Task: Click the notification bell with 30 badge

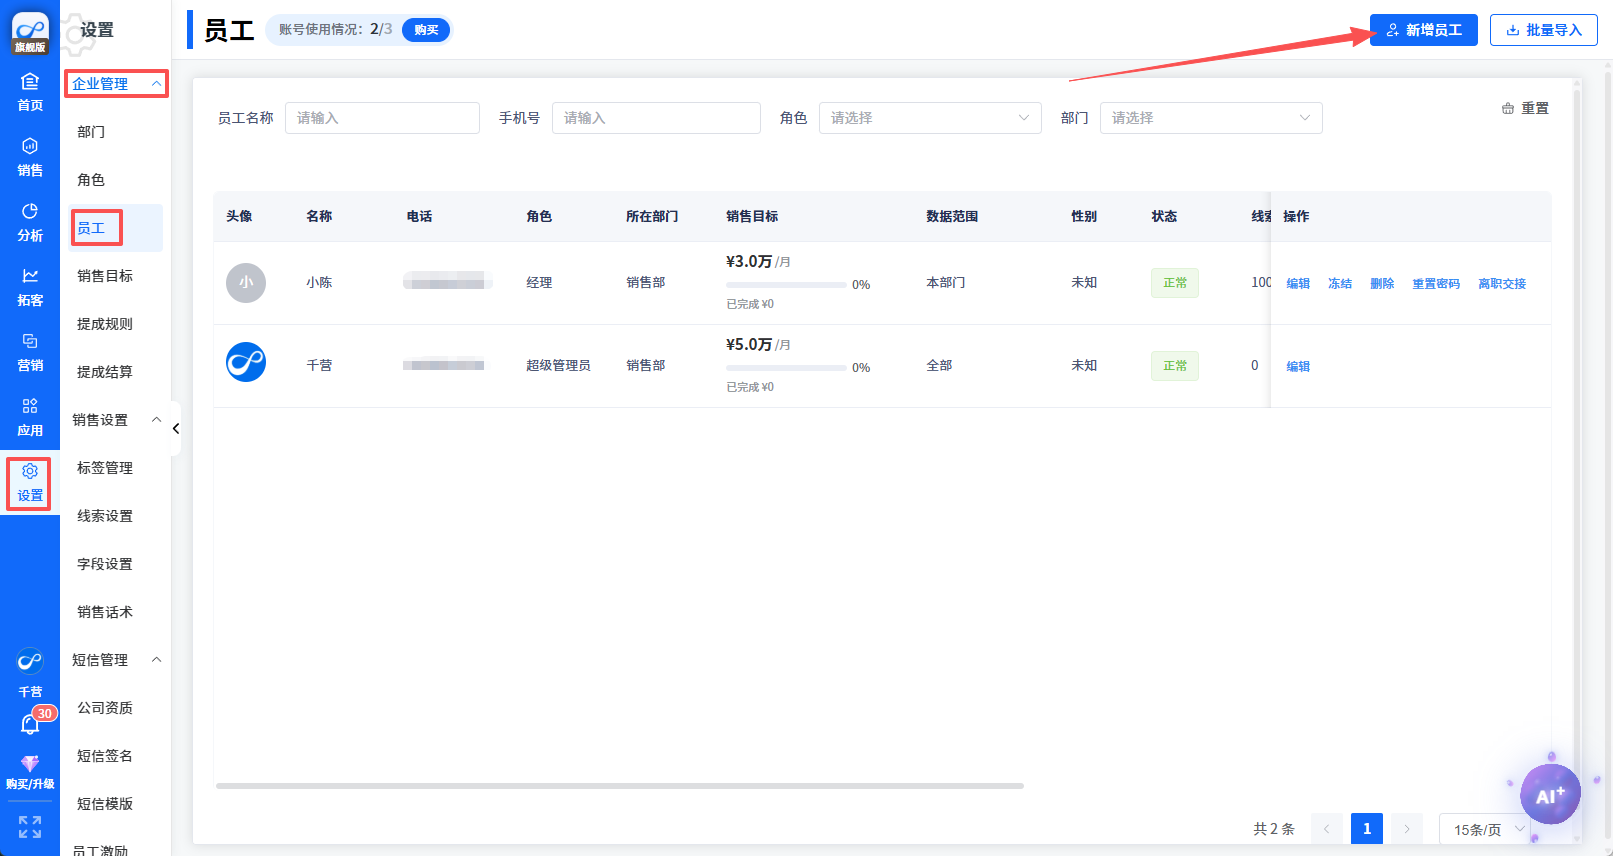Action: point(31,724)
